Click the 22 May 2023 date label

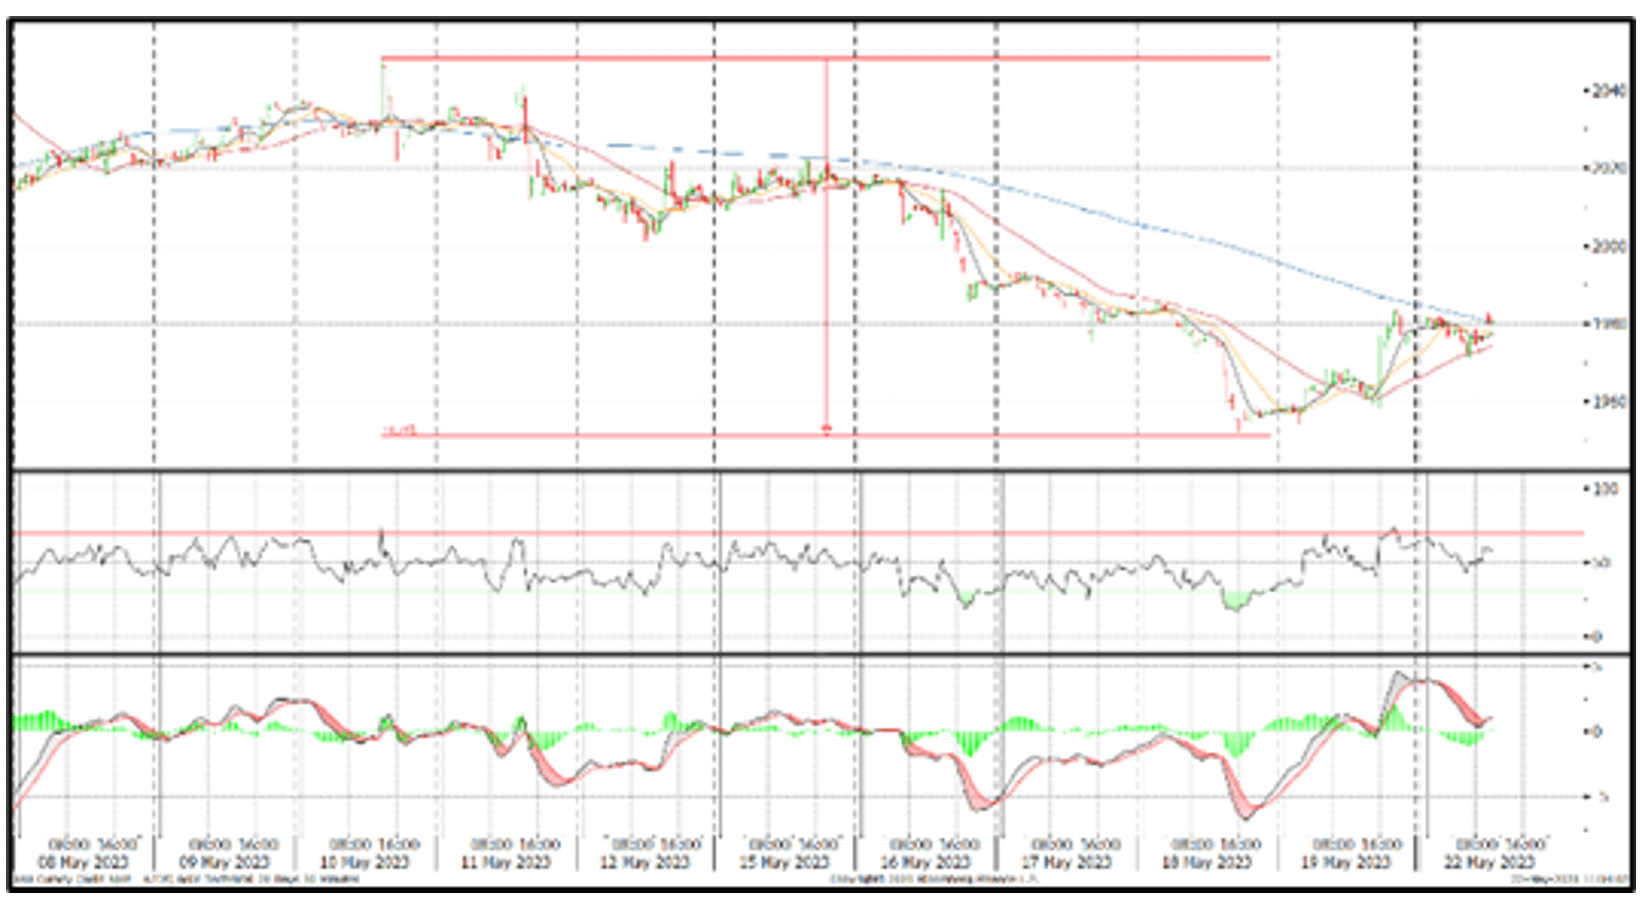(x=1489, y=862)
